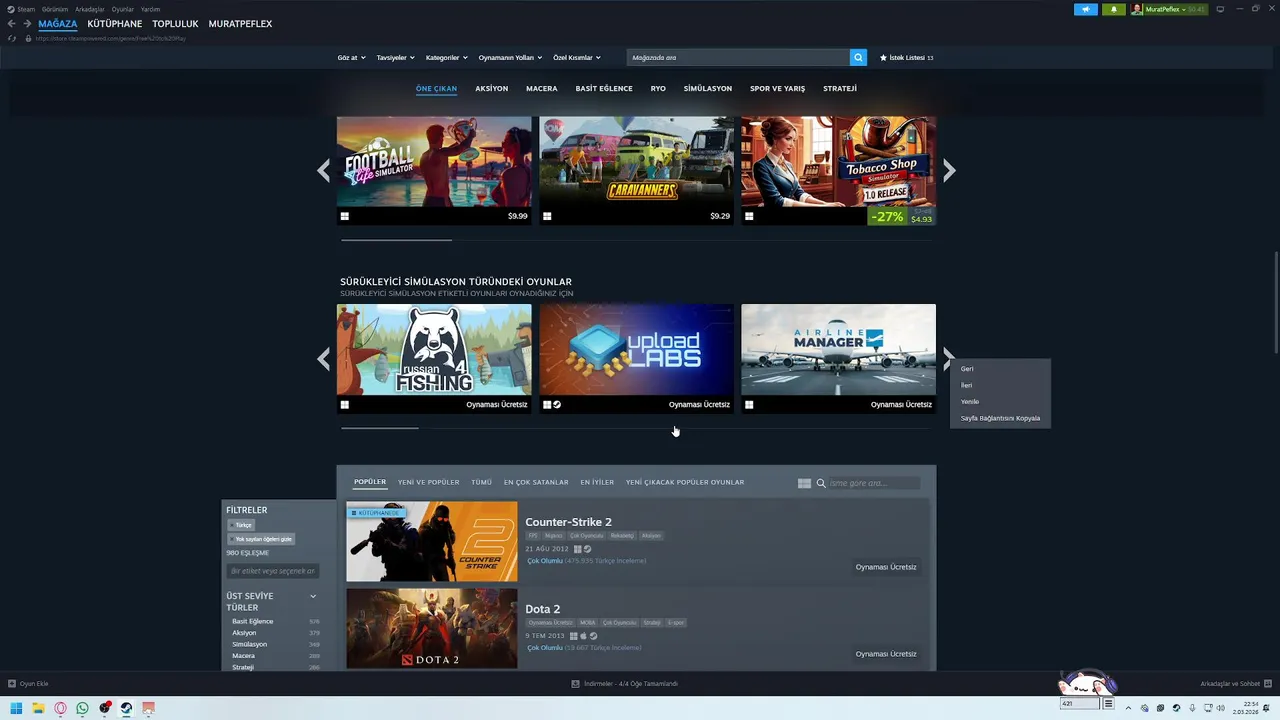This screenshot has height=720, width=1280.
Task: Expand the Özel Kısımlar dropdown
Action: (577, 58)
